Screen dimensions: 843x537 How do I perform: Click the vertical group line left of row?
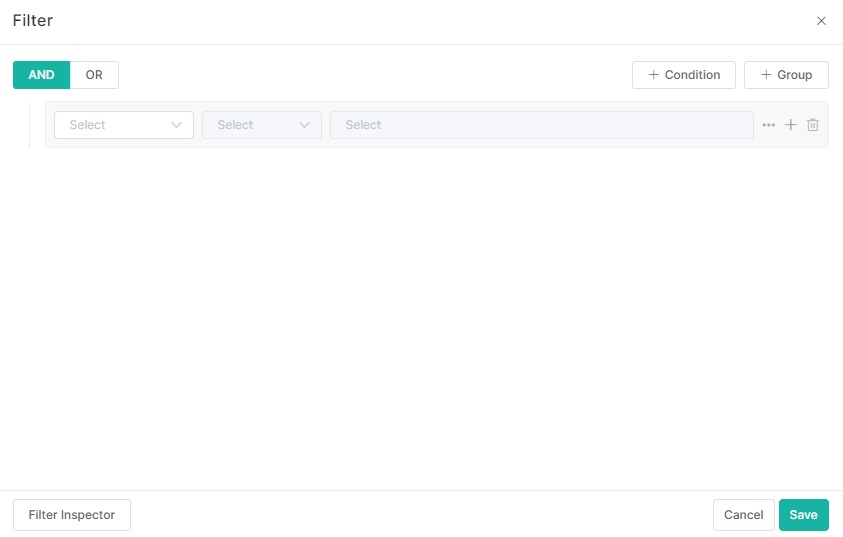[29, 125]
